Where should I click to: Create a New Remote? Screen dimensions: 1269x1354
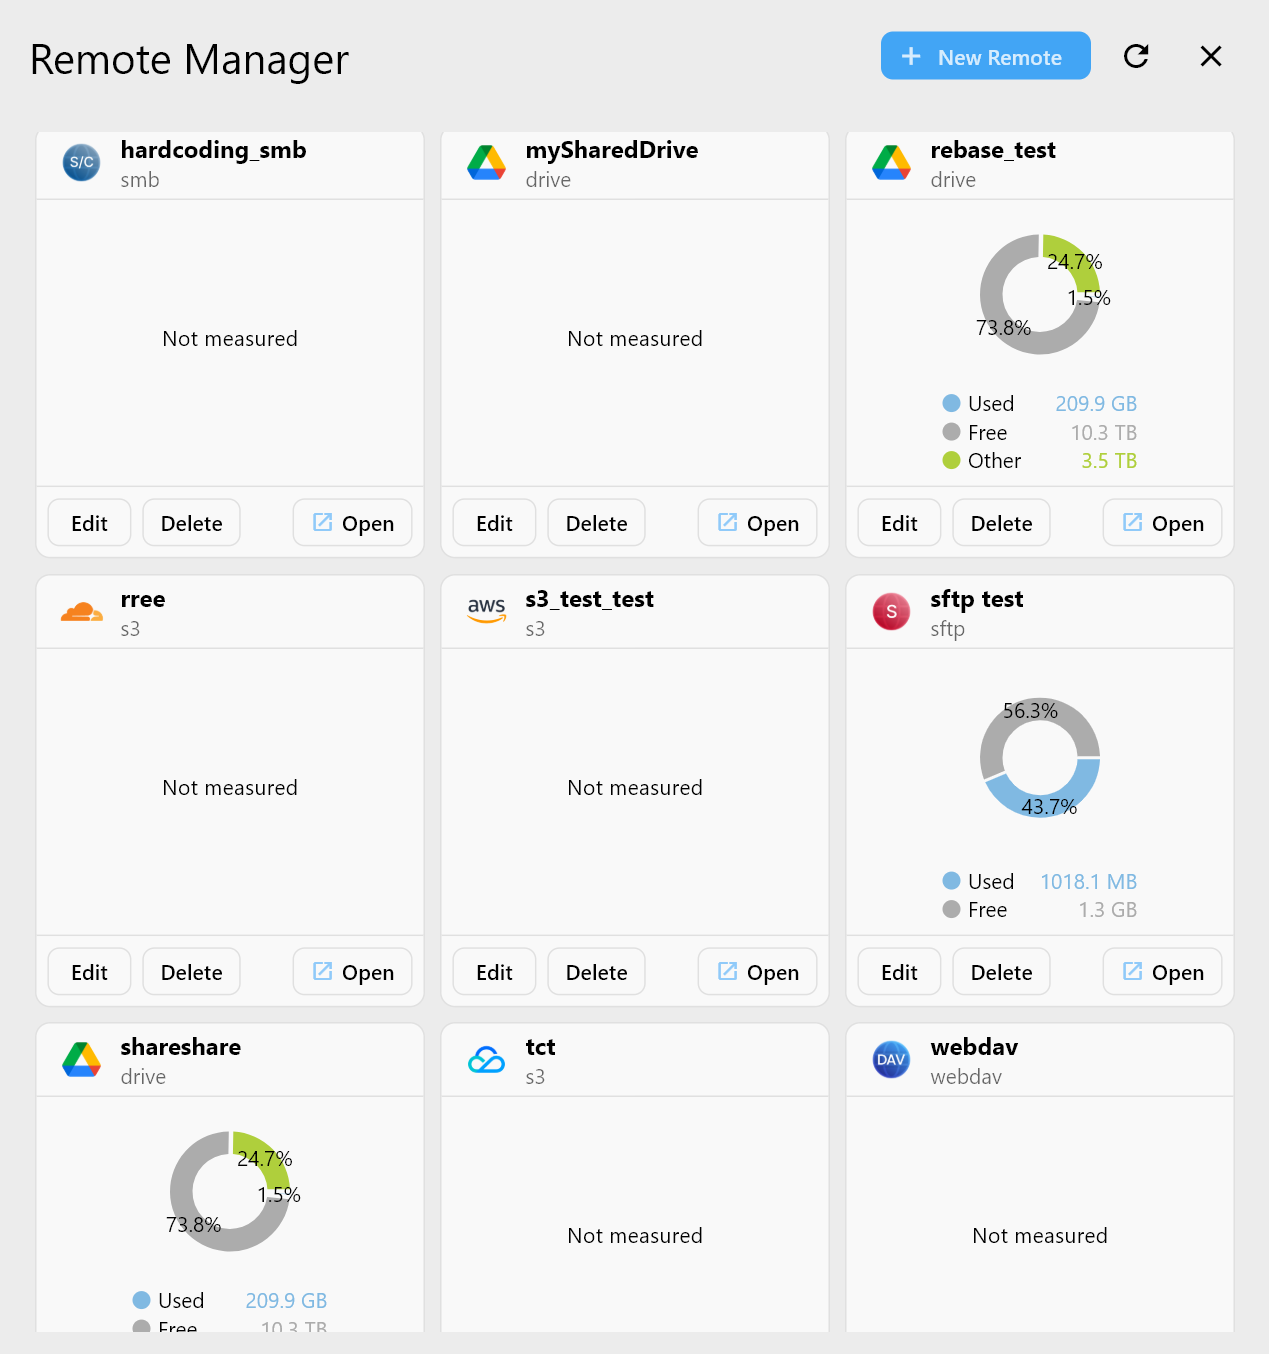tap(985, 56)
